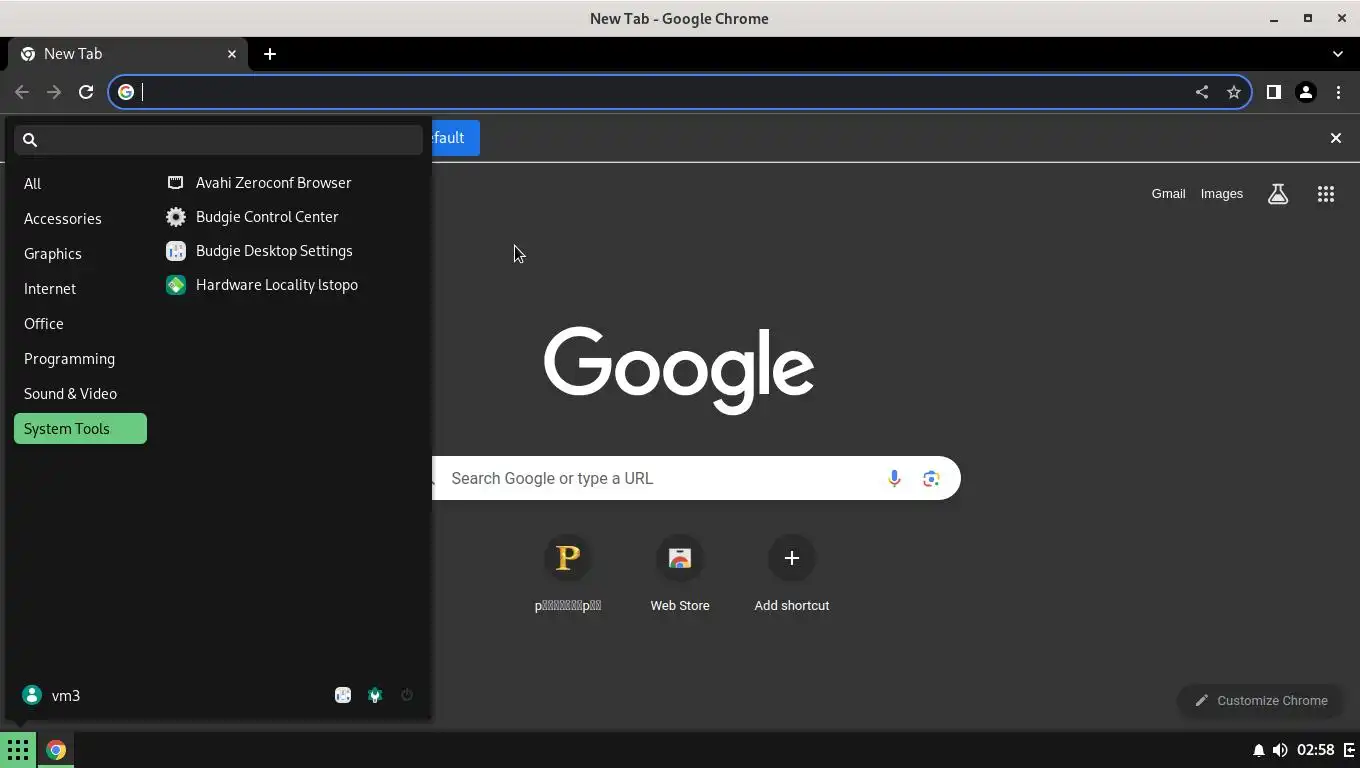This screenshot has width=1360, height=768.
Task: Open the P shortcut tile
Action: tap(568, 573)
